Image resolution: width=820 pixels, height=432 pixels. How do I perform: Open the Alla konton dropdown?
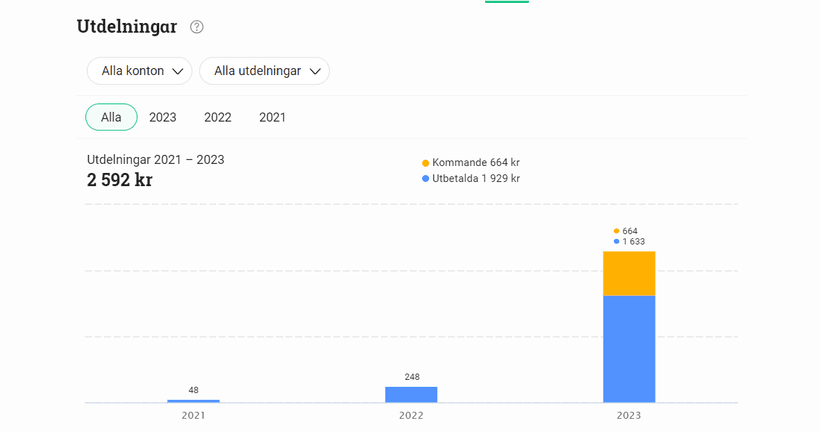(139, 71)
